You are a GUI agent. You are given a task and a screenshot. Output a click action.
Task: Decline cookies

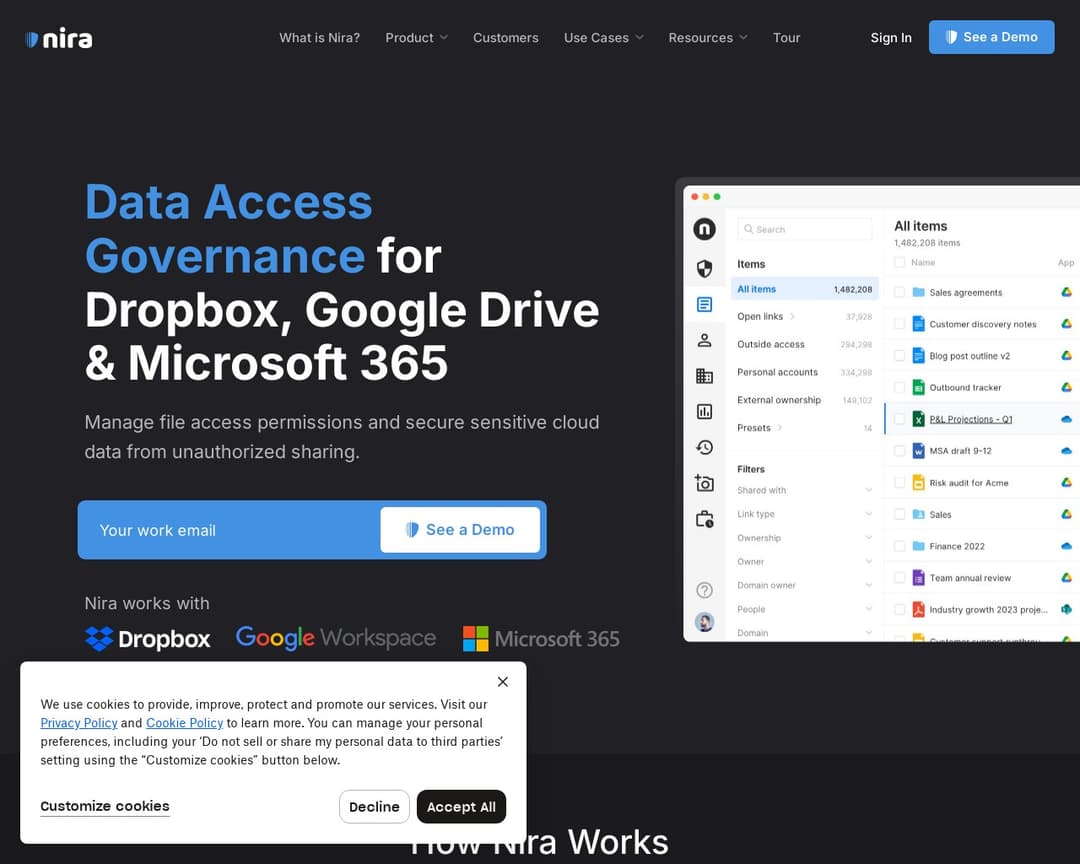pos(374,806)
